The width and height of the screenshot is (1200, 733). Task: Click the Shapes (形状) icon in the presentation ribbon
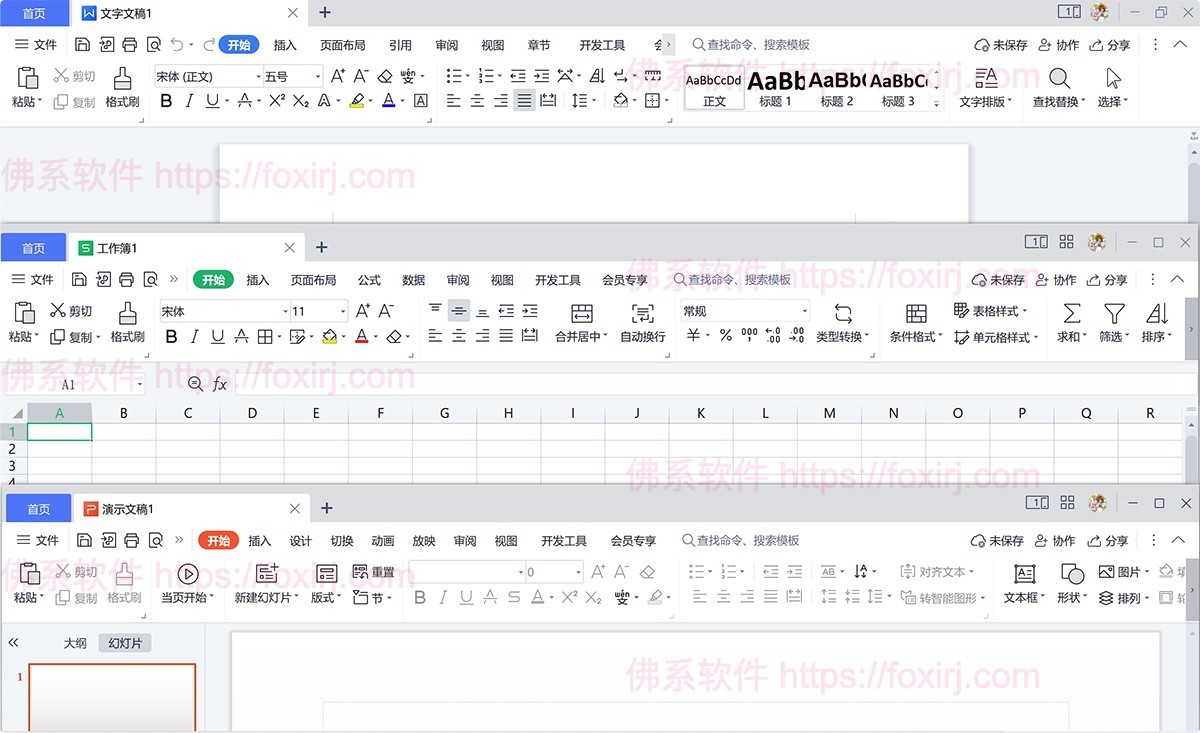(1070, 585)
